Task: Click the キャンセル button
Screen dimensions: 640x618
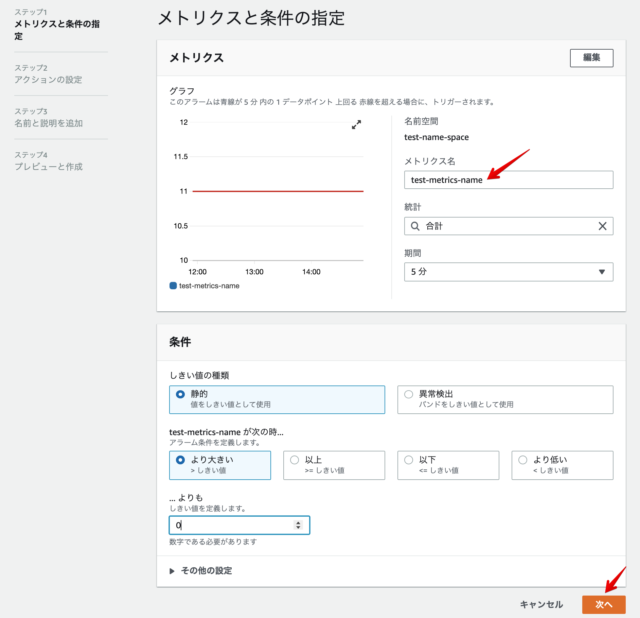Action: pos(541,605)
